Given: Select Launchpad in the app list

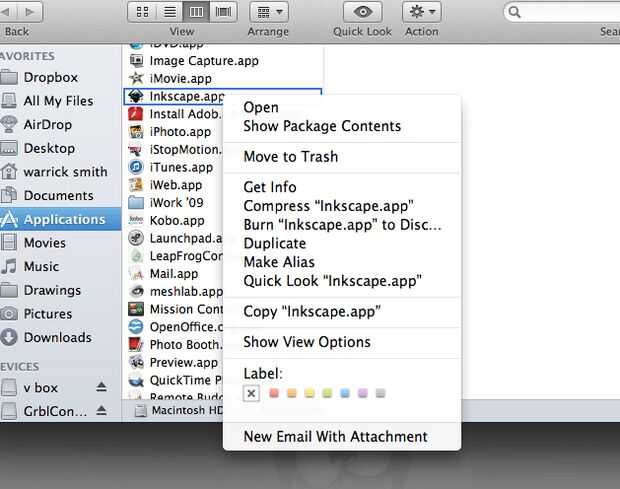Looking at the screenshot, I should [175, 238].
